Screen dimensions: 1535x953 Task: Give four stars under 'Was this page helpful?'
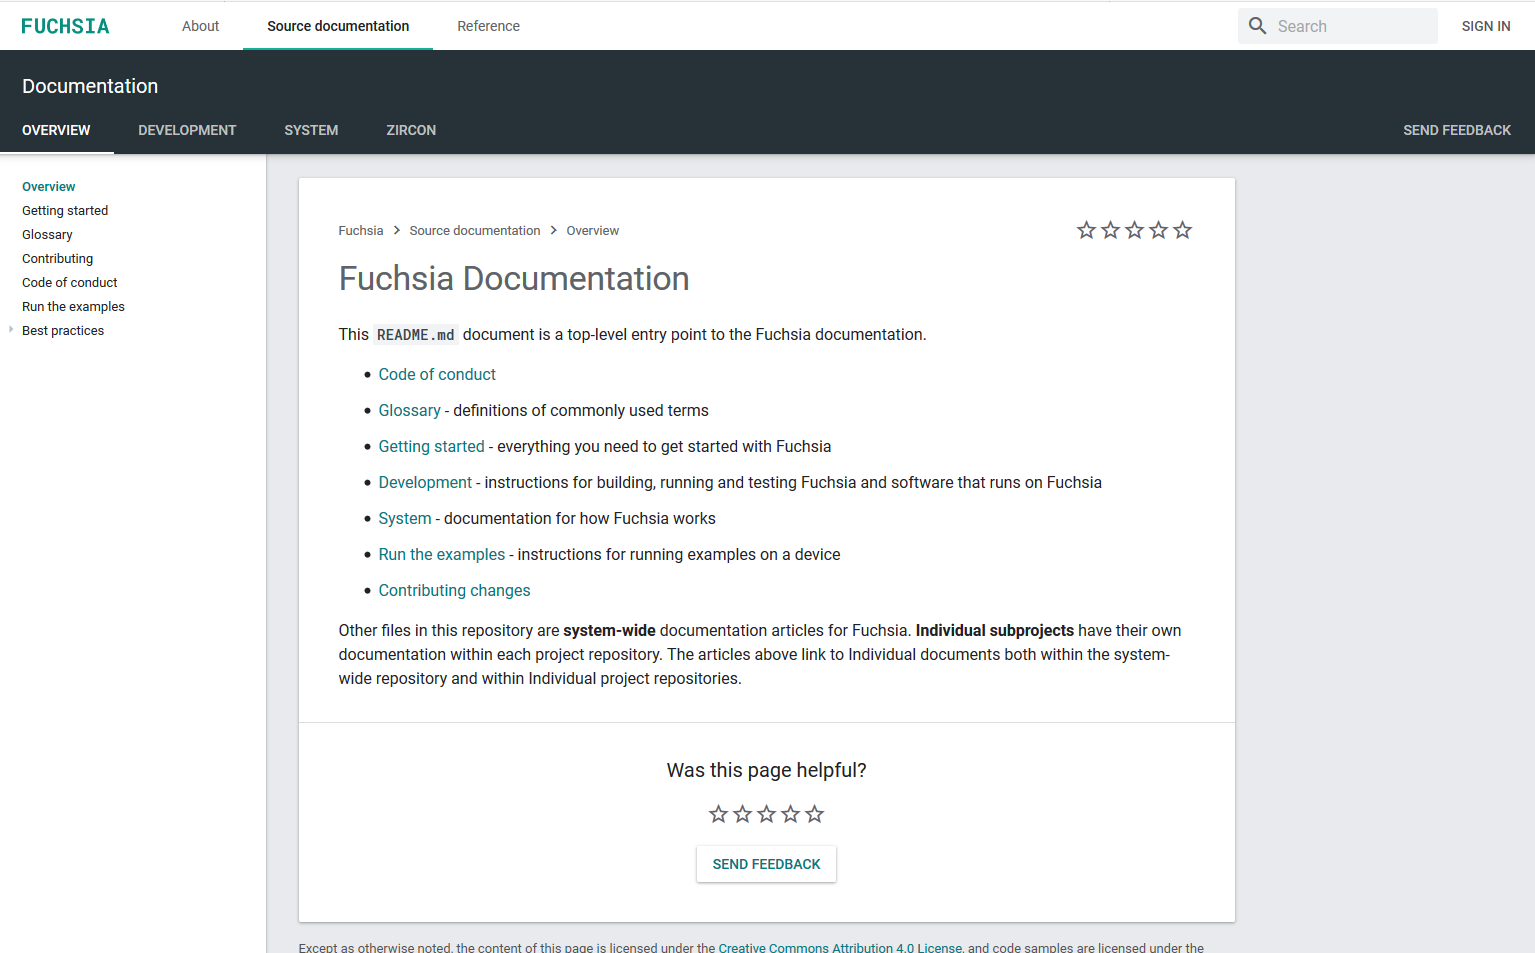pyautogui.click(x=790, y=814)
